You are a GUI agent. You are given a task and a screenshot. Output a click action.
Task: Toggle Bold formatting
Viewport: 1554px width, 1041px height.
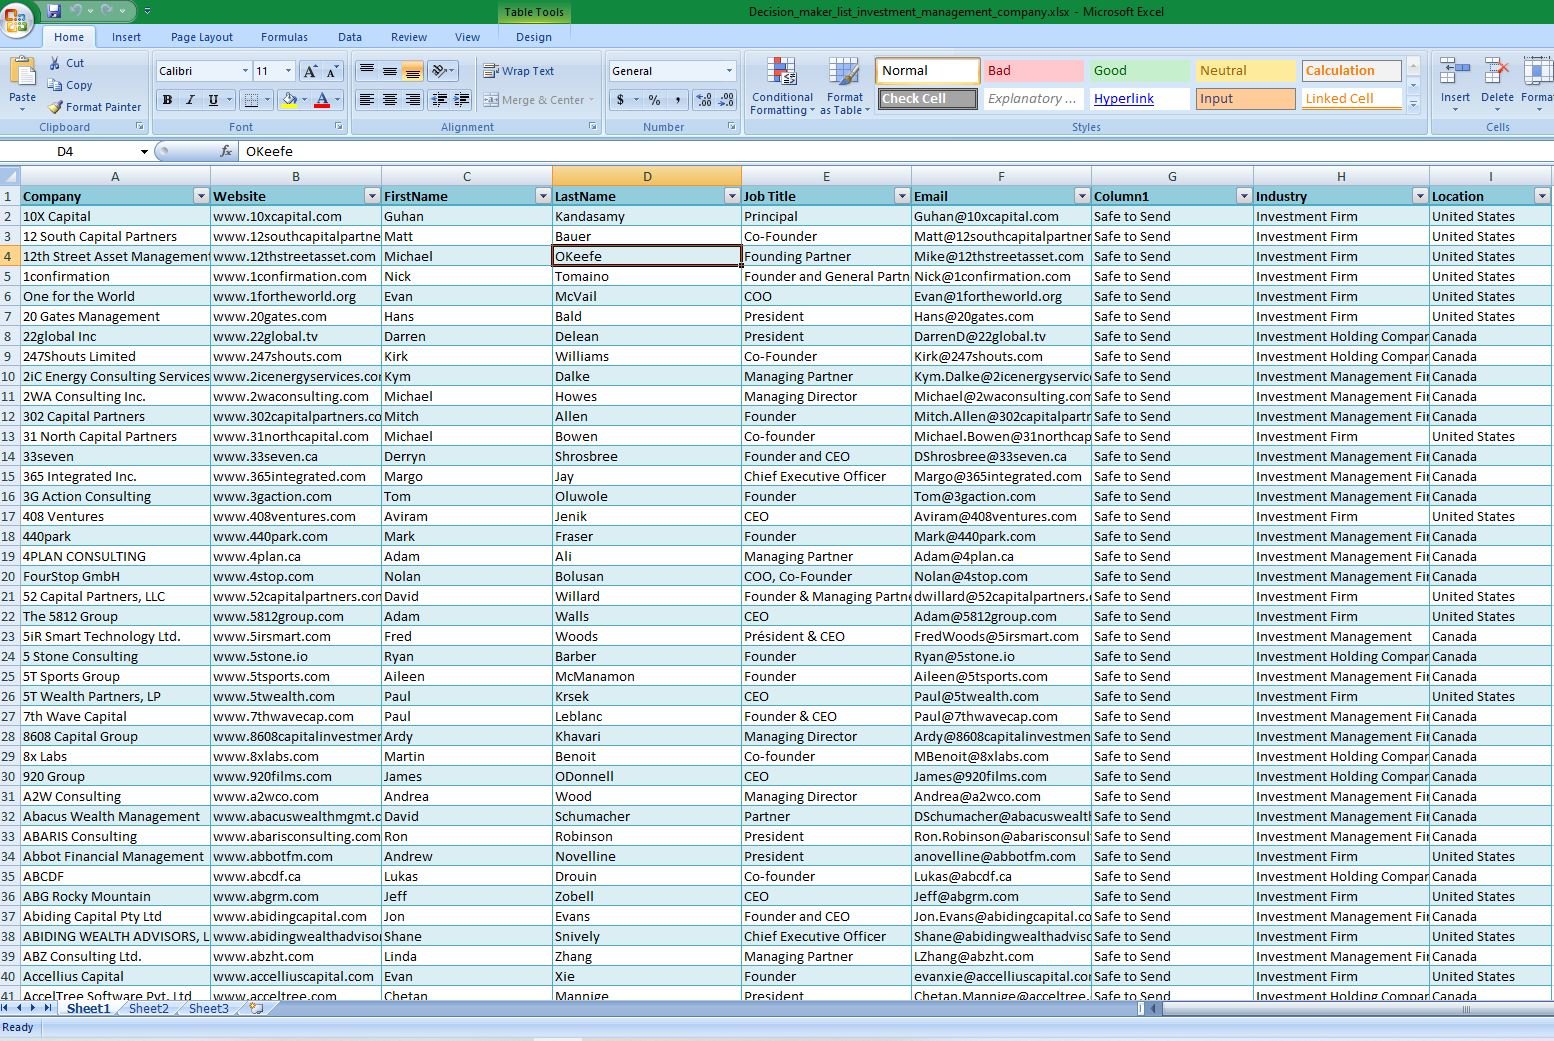[x=167, y=100]
